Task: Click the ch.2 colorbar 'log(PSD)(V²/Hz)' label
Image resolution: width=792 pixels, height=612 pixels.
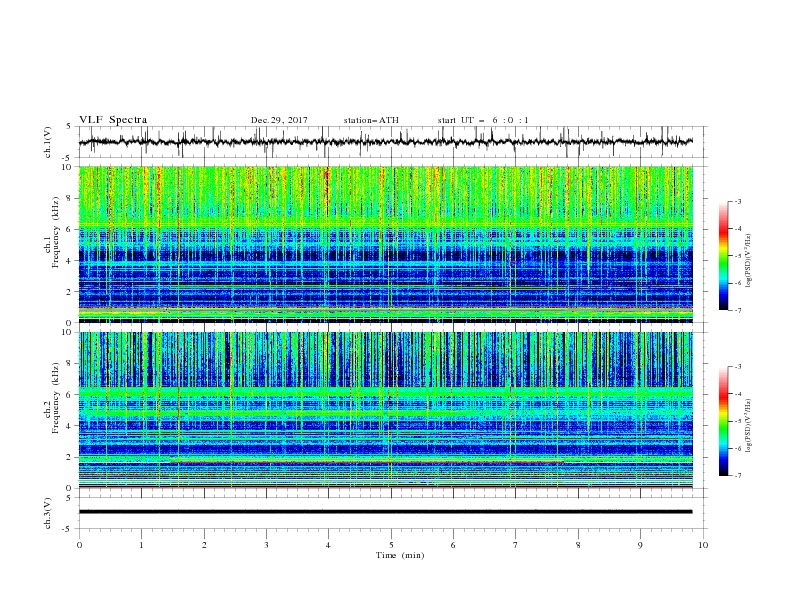Action: [749, 425]
